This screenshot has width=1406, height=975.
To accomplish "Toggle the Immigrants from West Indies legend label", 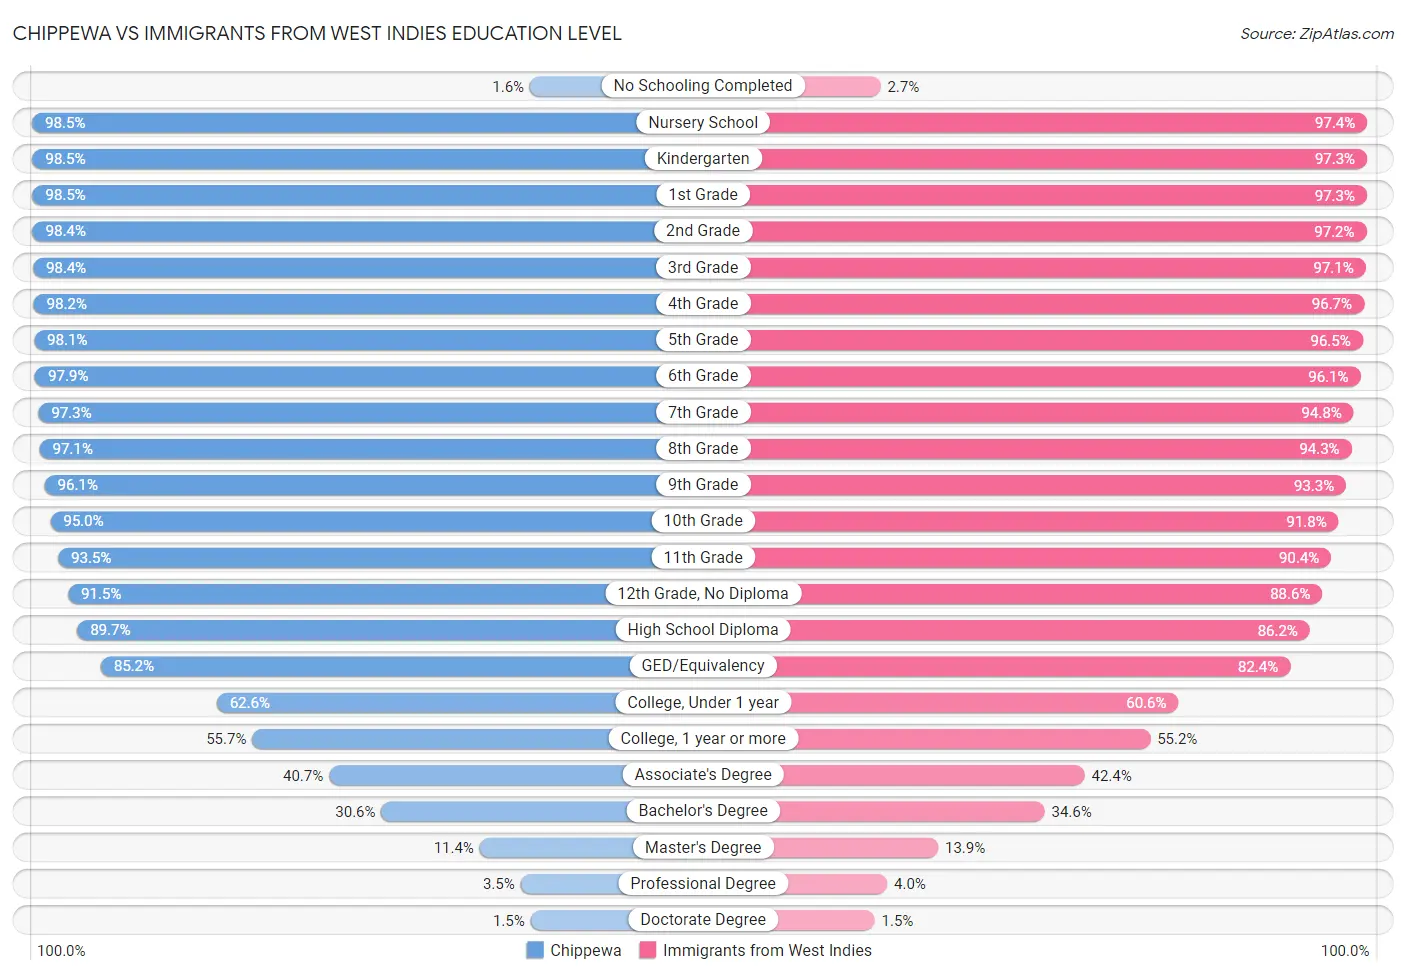I will click(x=767, y=950).
